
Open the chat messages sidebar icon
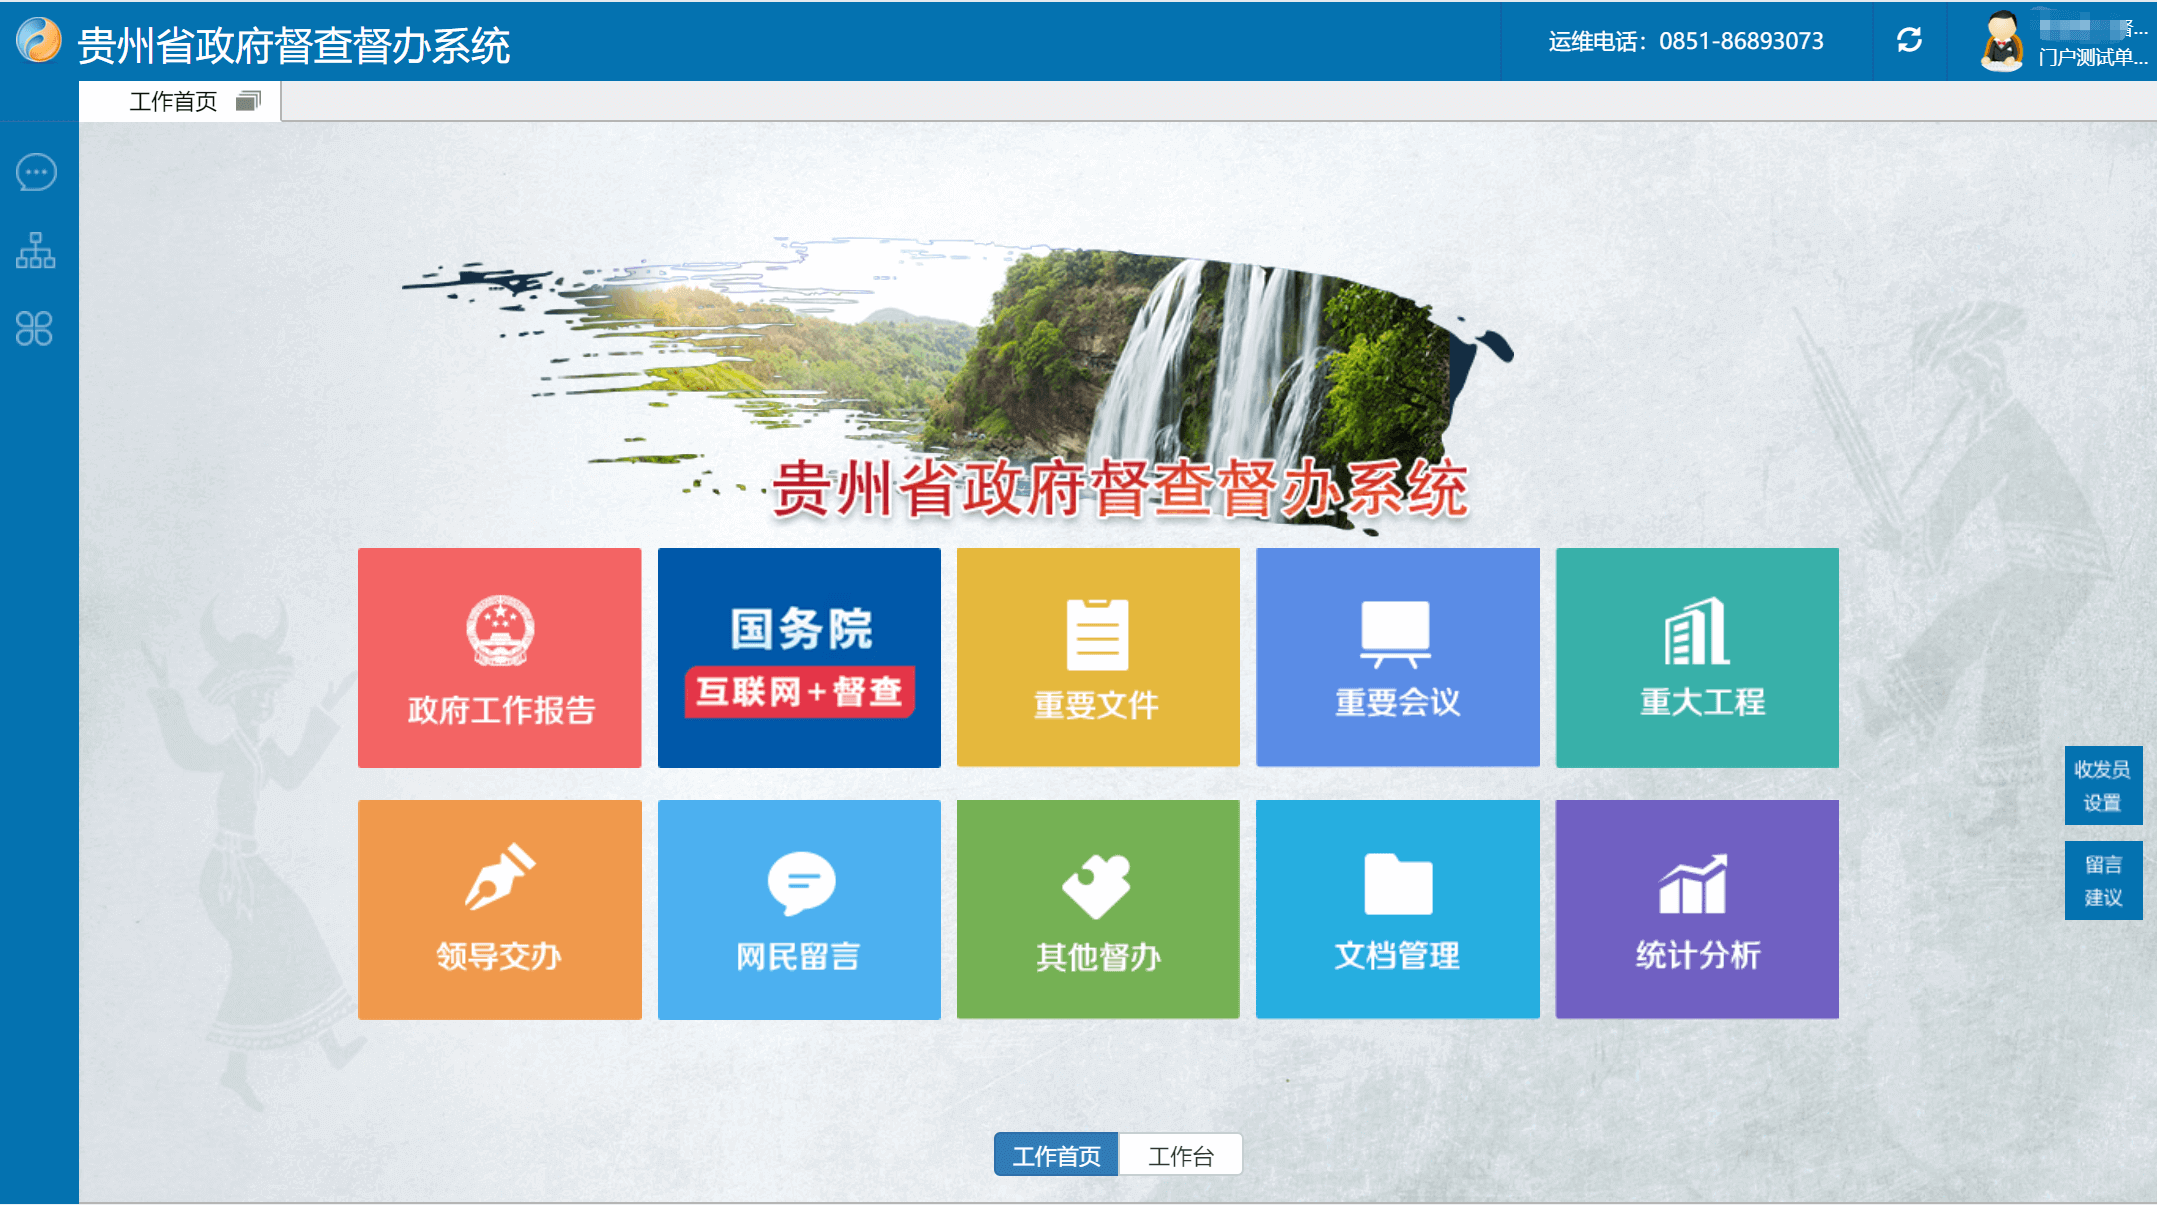coord(36,173)
